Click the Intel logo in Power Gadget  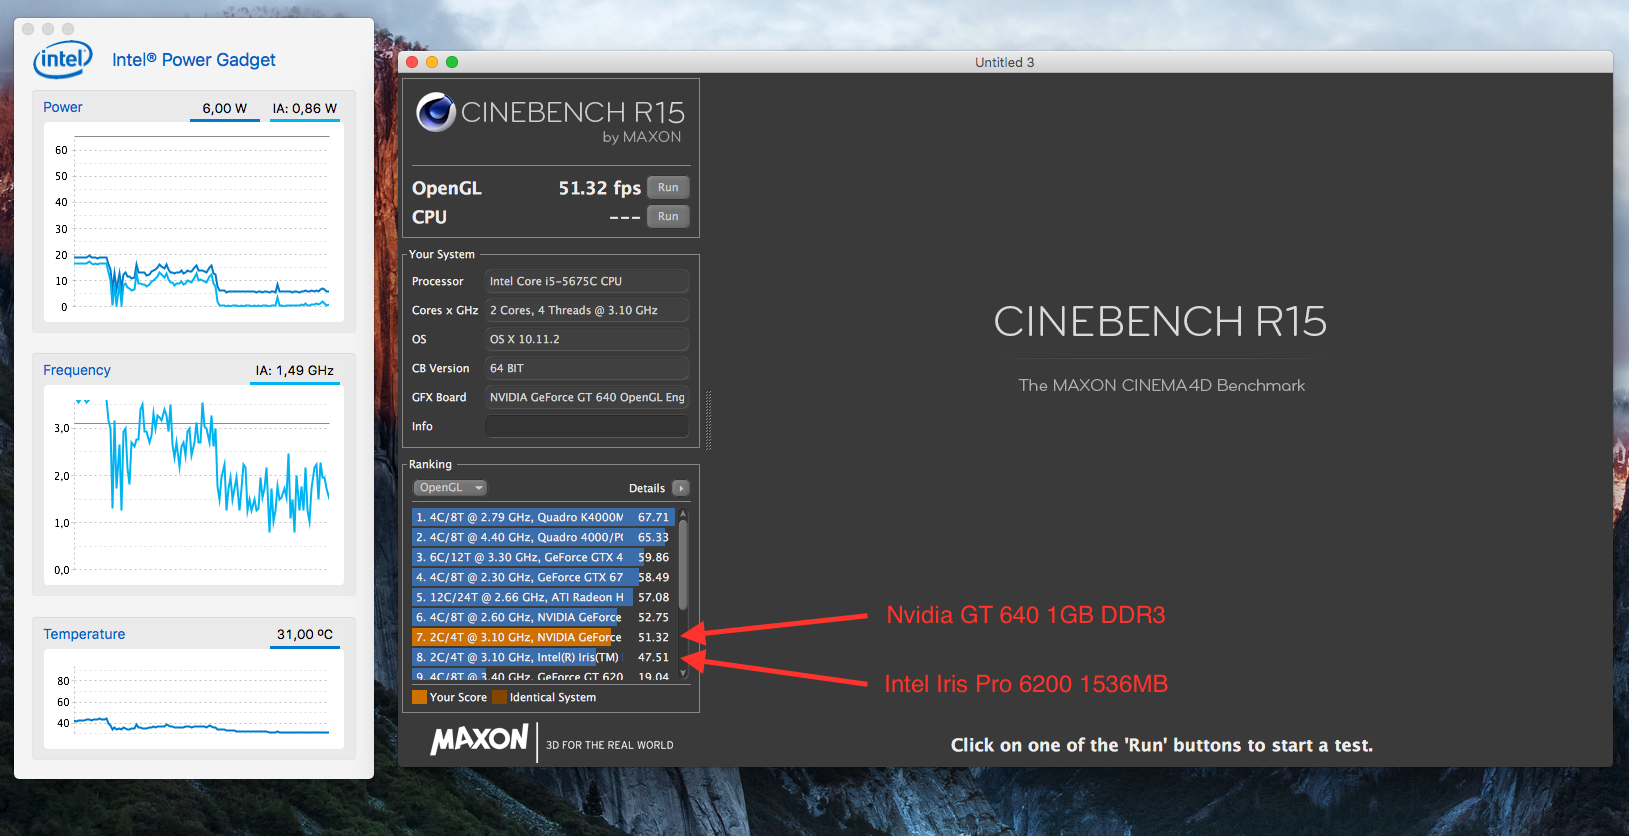point(63,60)
